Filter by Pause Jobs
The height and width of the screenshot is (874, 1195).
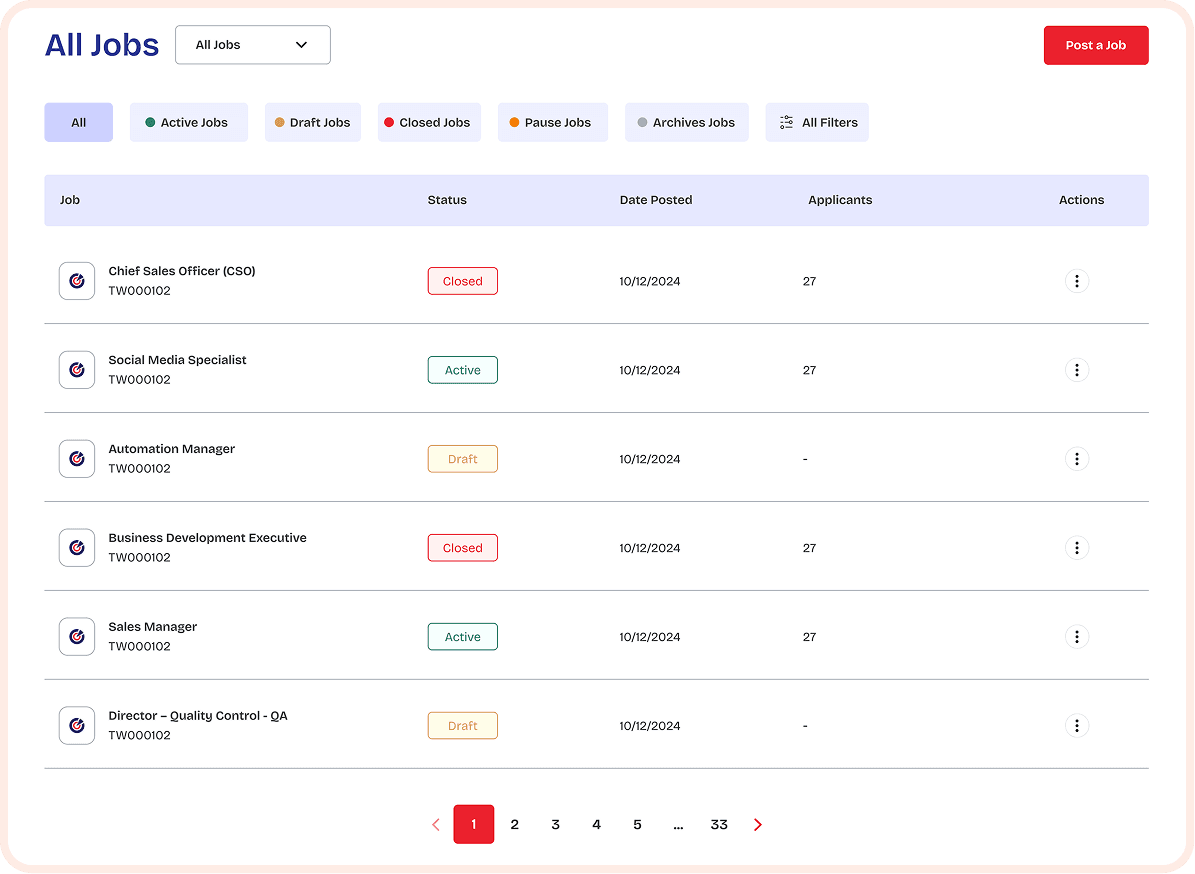553,123
